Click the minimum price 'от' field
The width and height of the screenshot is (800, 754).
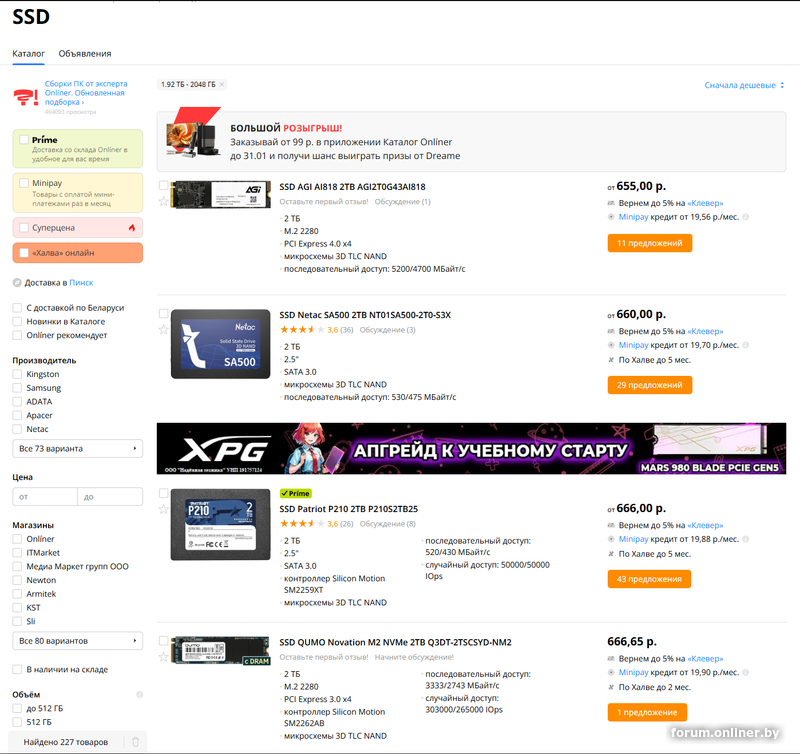[x=45, y=496]
